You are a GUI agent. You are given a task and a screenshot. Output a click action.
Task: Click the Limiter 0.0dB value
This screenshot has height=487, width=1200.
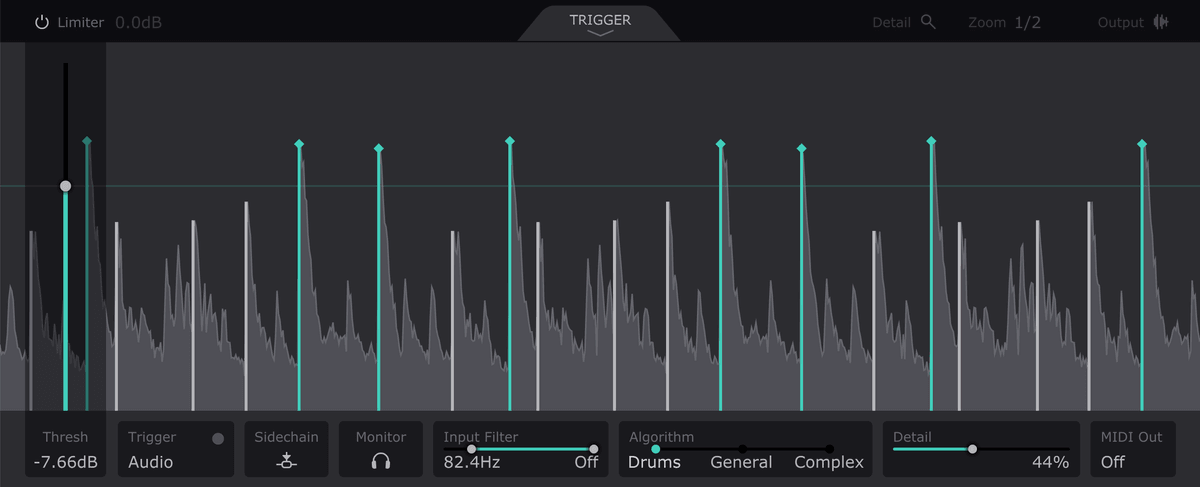pyautogui.click(x=138, y=22)
